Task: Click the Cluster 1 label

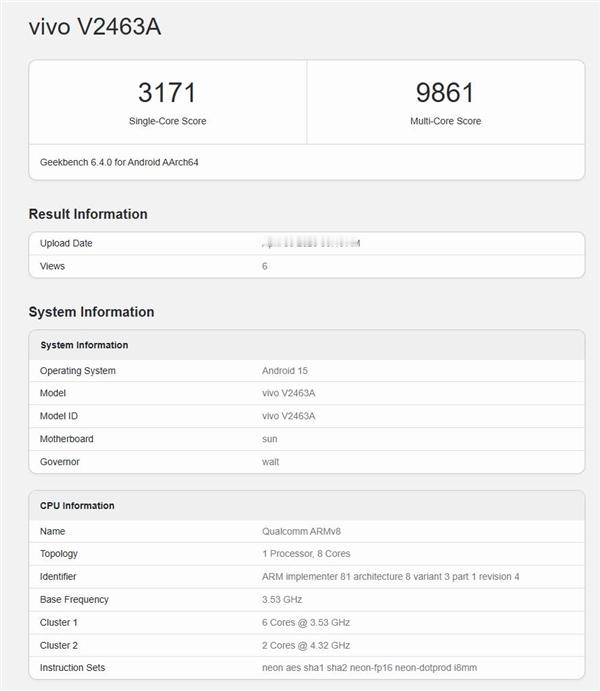Action: click(x=59, y=623)
